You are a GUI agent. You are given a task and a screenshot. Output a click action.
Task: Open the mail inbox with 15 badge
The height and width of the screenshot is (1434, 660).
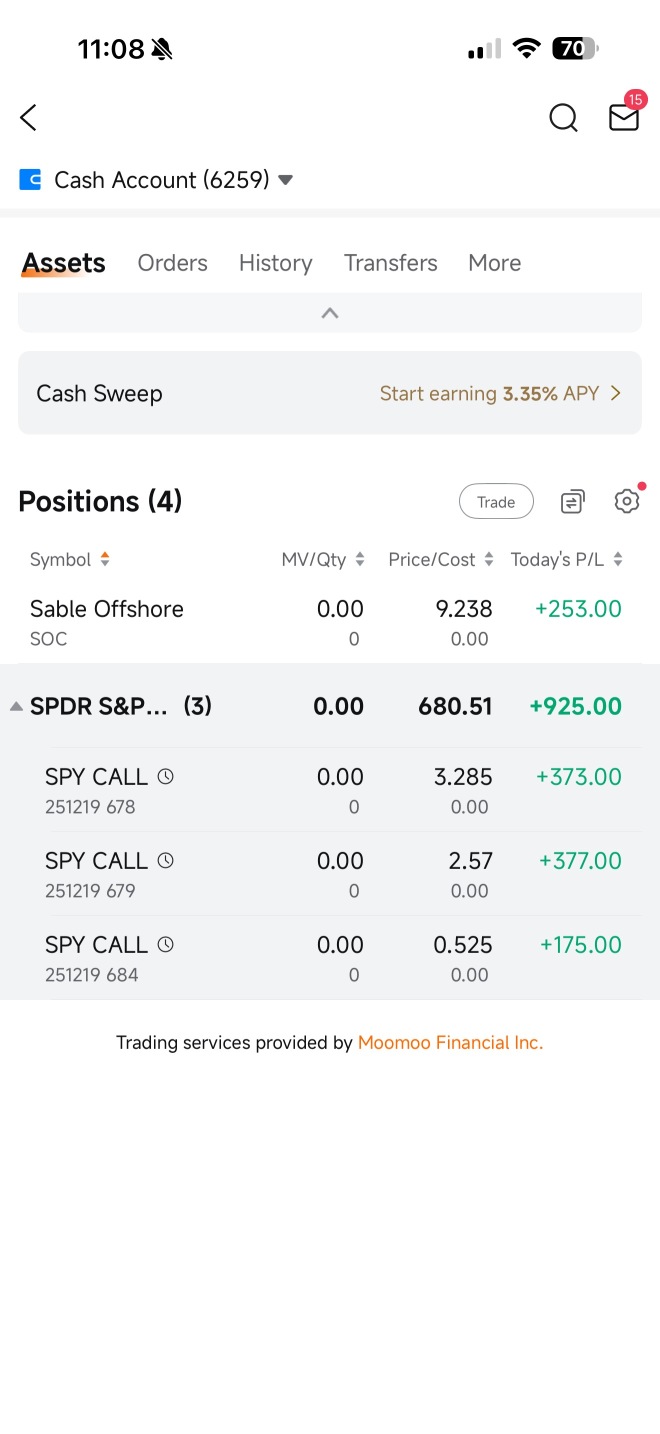point(625,115)
